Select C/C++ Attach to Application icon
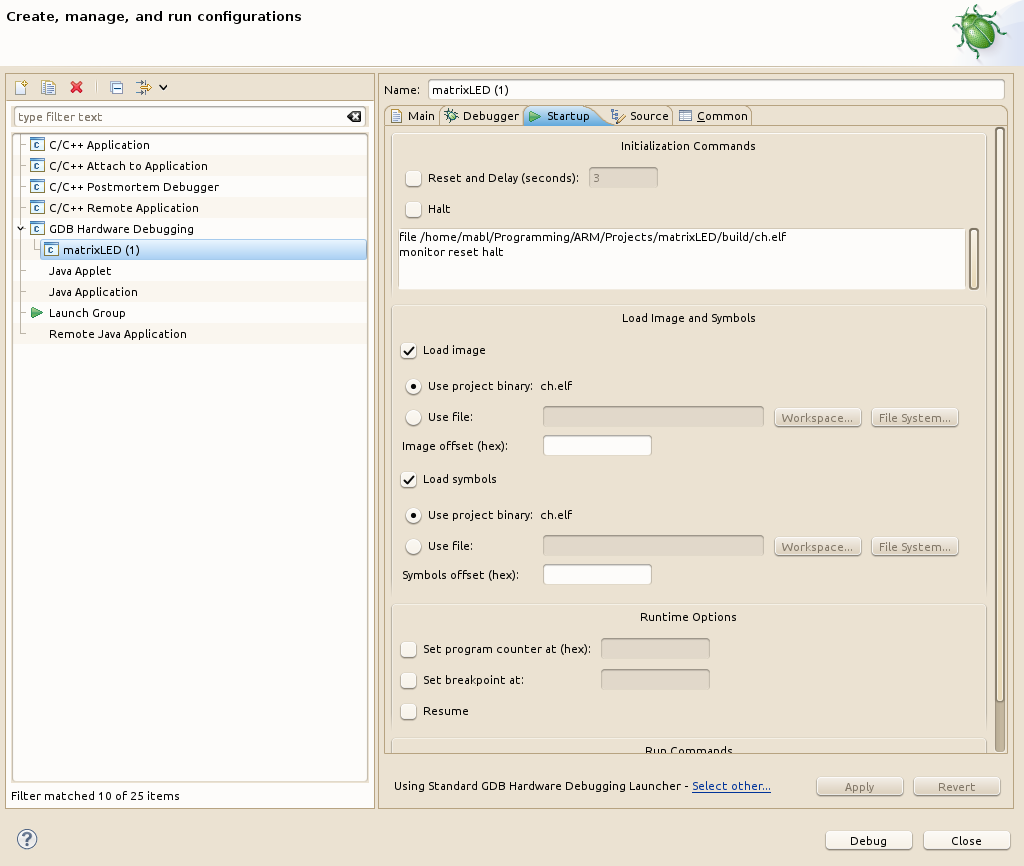The height and width of the screenshot is (866, 1024). [x=37, y=166]
